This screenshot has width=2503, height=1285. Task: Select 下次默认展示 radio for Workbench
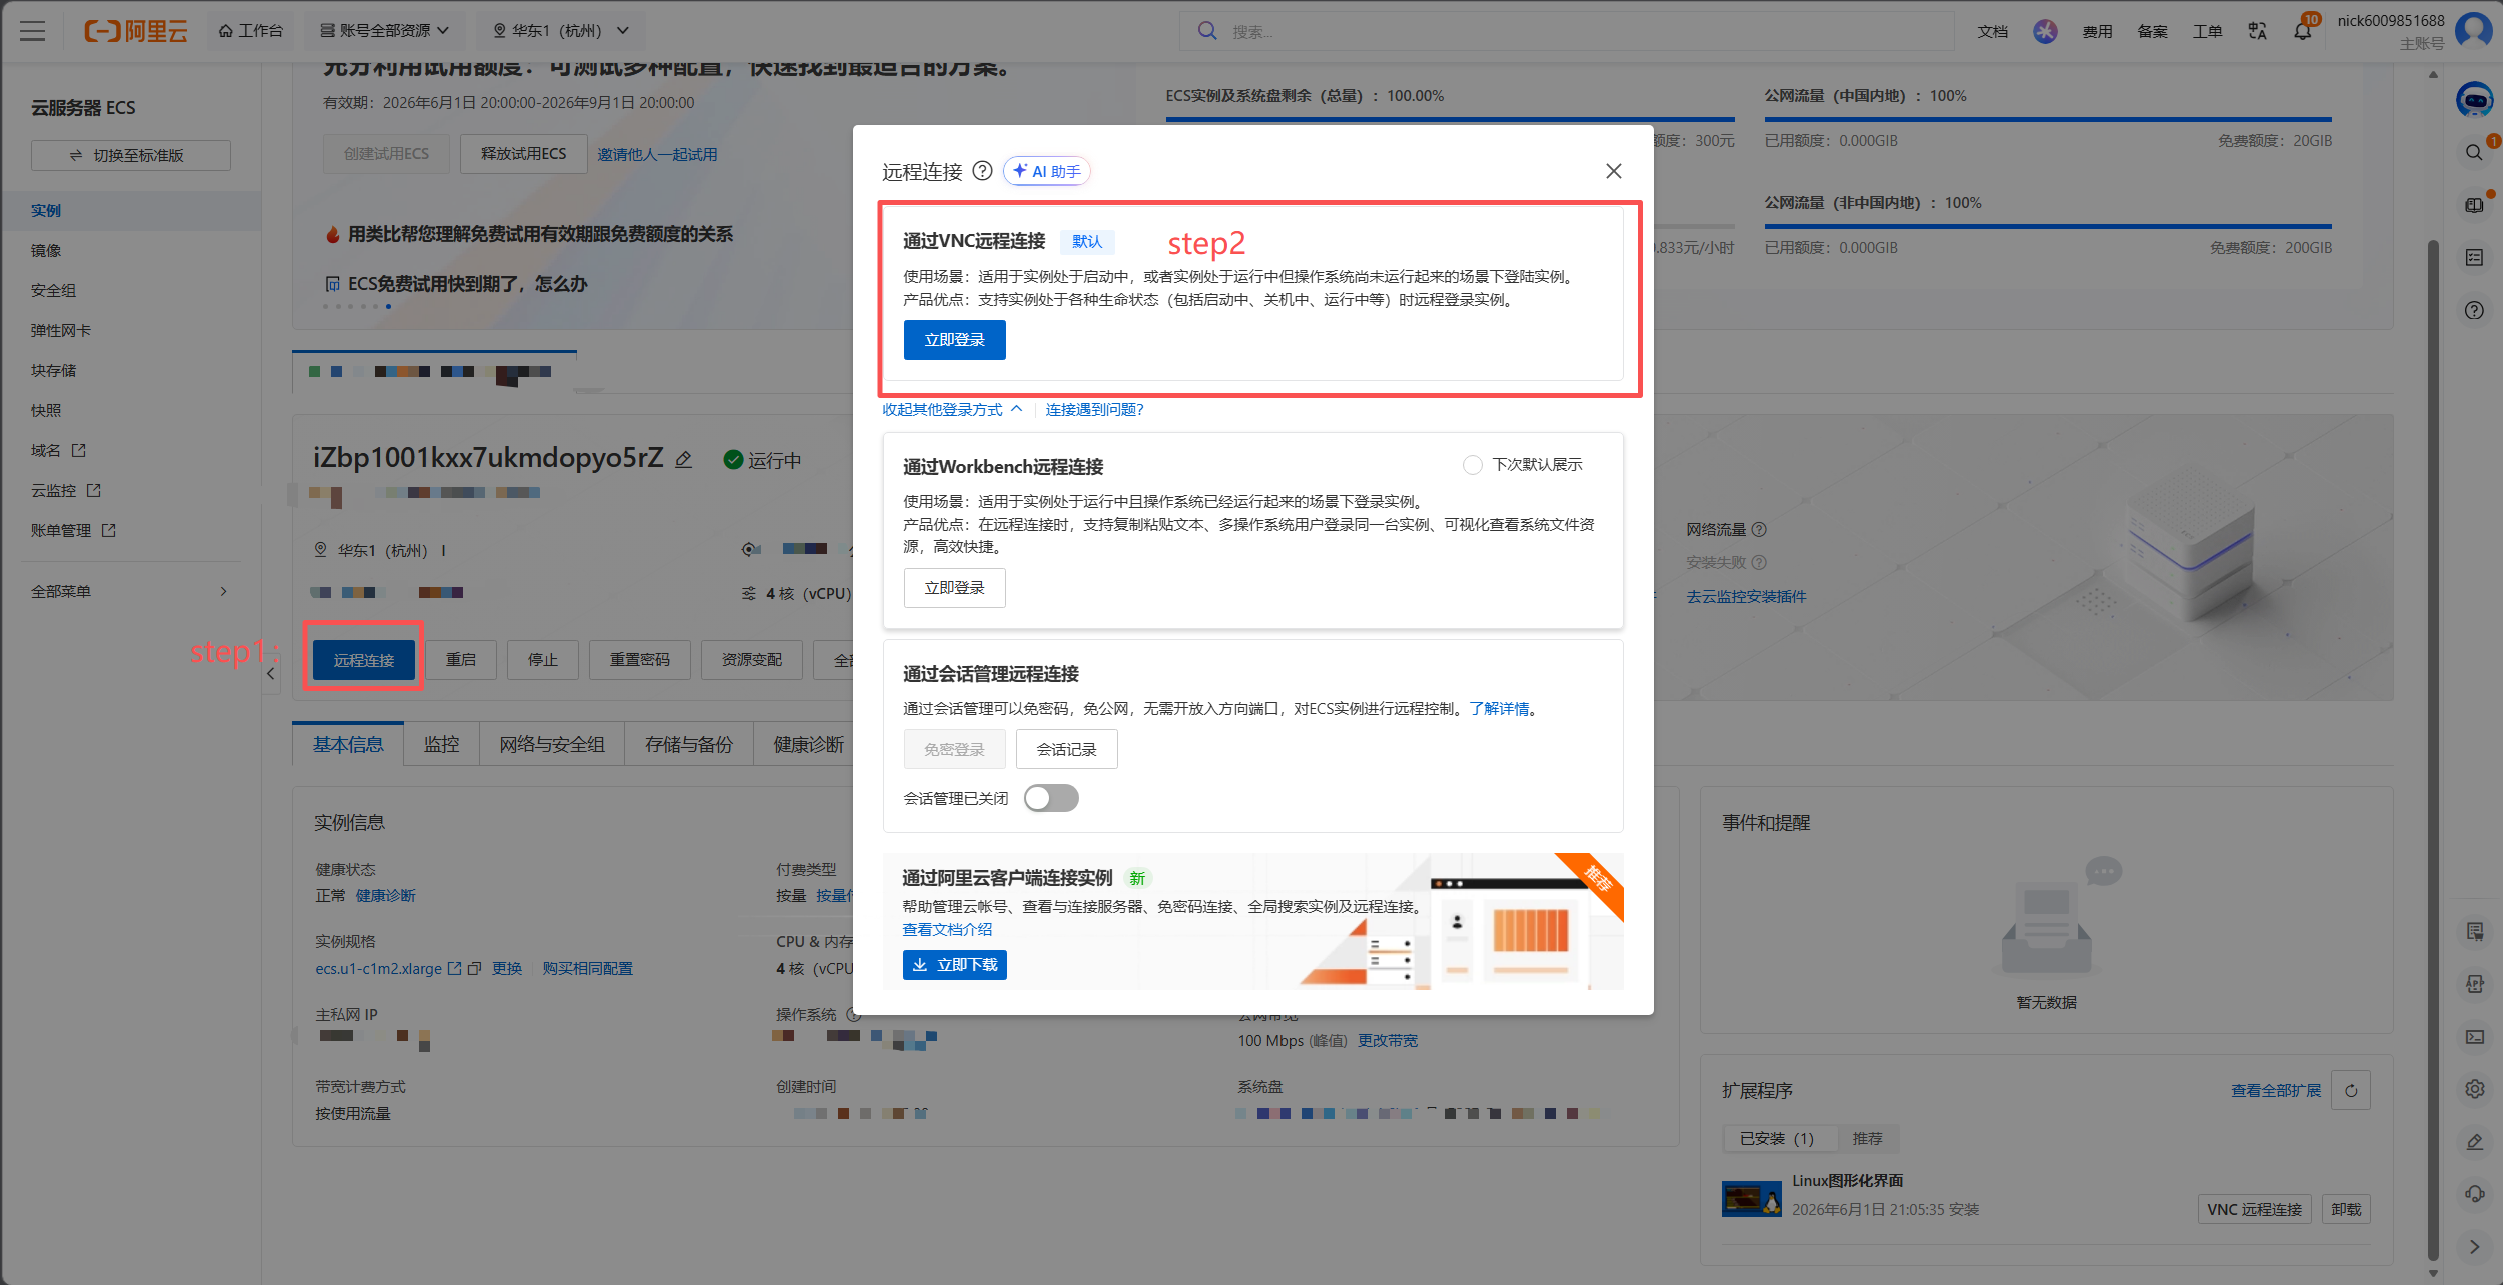click(1472, 465)
